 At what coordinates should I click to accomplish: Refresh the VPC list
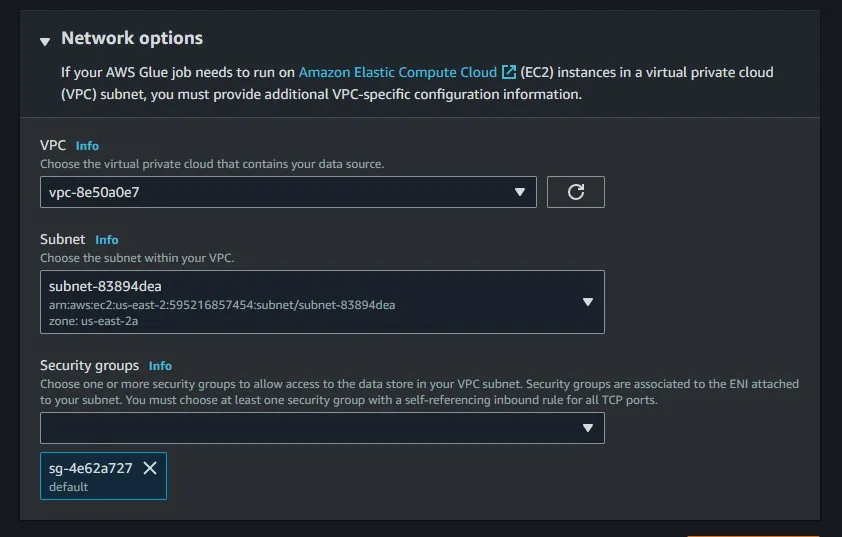575,192
